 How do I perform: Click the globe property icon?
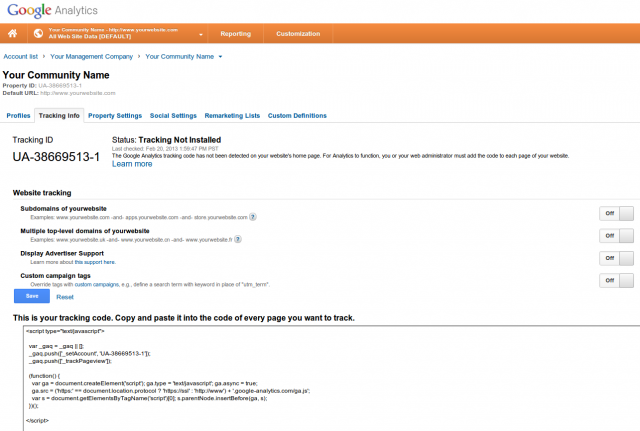coord(38,33)
